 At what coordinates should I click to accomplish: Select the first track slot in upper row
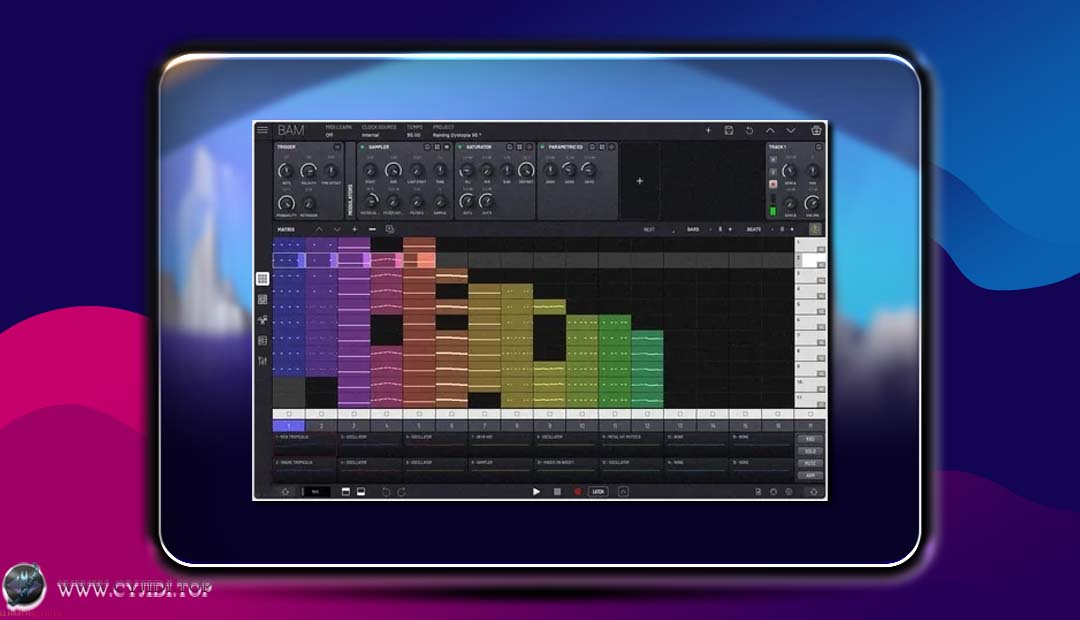pos(305,442)
